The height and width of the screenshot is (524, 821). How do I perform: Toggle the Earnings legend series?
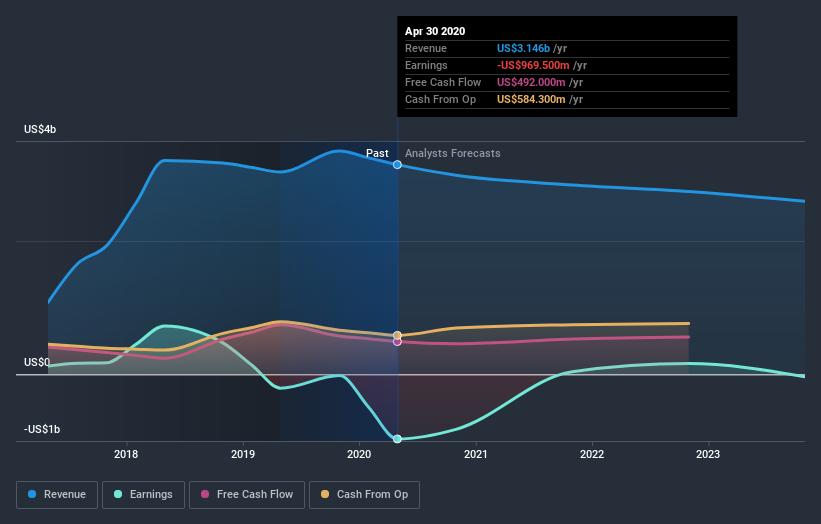tap(143, 495)
